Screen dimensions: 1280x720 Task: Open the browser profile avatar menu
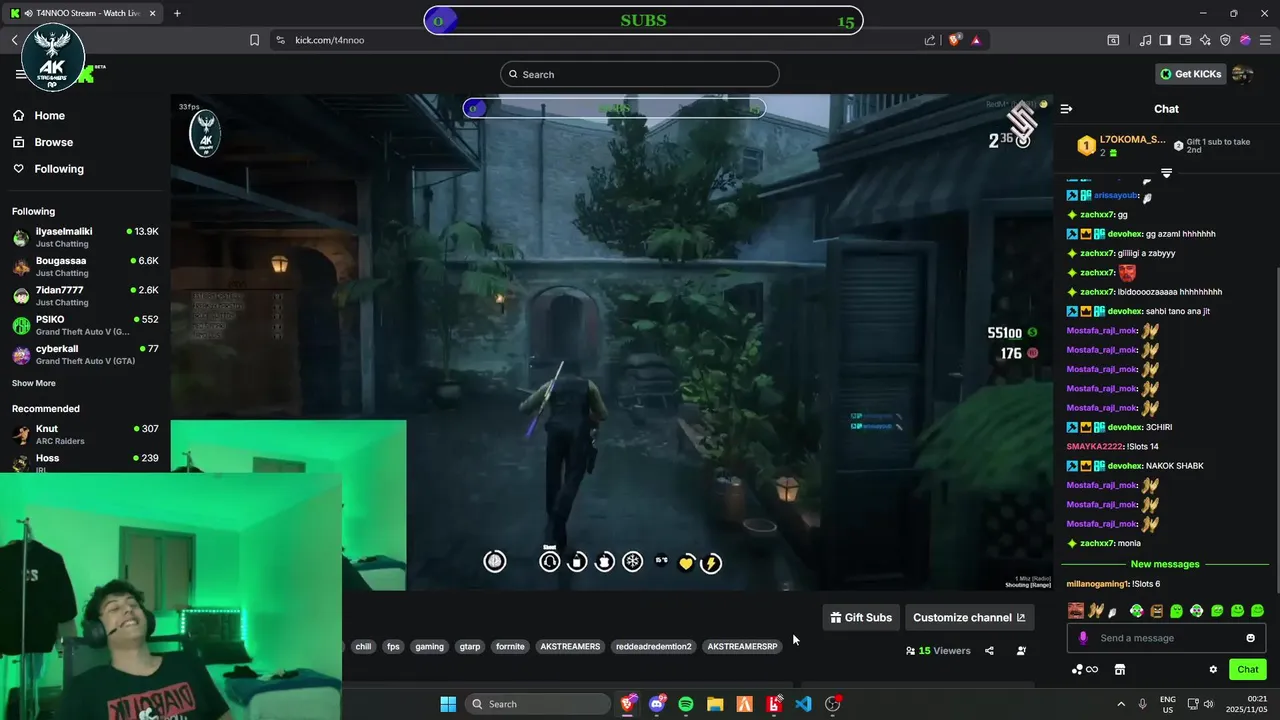pyautogui.click(x=1245, y=40)
